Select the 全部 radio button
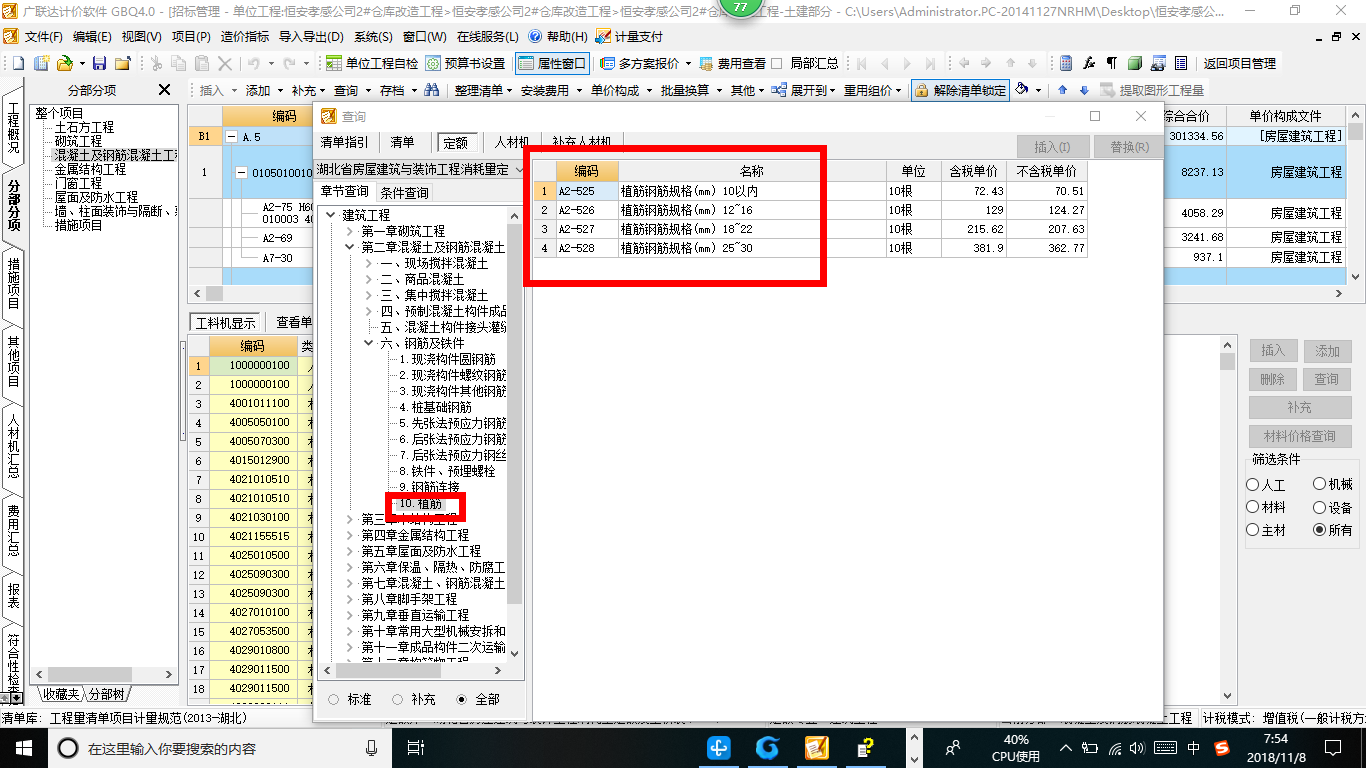This screenshot has height=768, width=1366. click(x=462, y=699)
